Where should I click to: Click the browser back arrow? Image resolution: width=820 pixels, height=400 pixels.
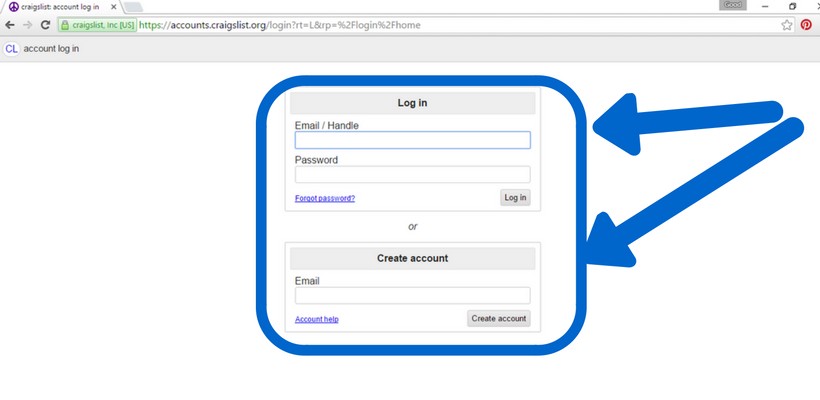tap(9, 25)
